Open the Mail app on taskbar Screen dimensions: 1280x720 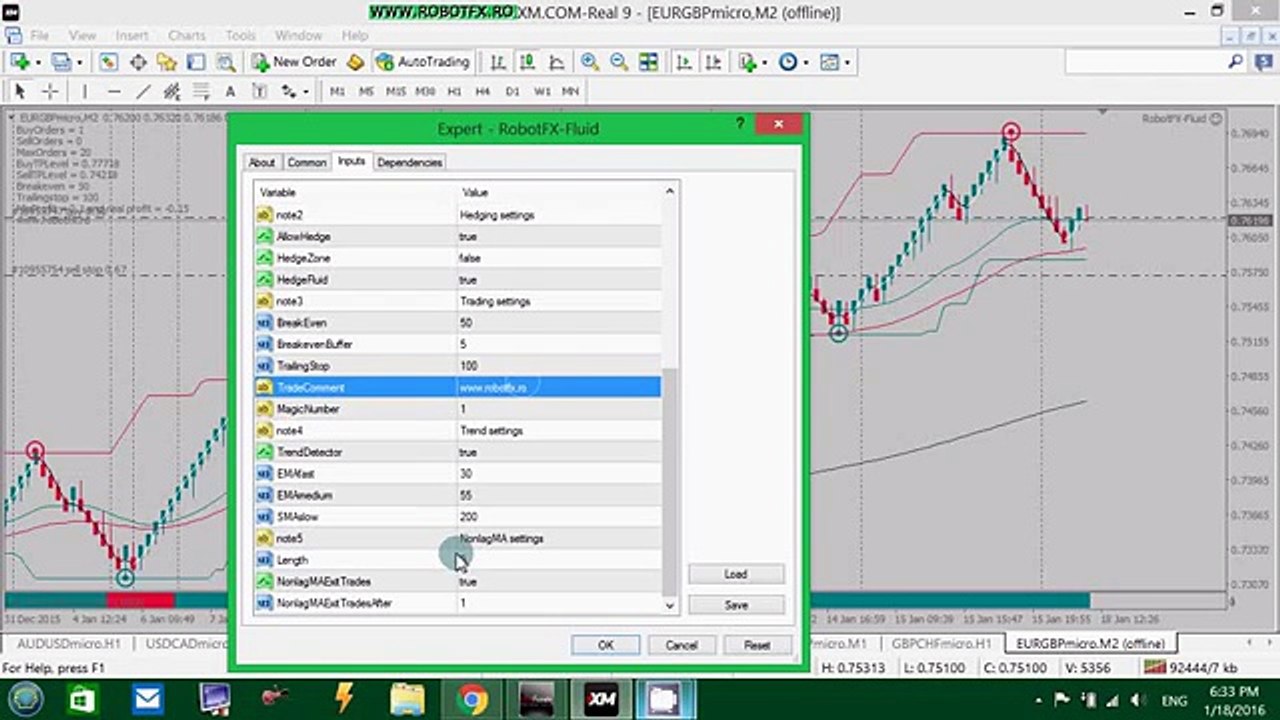click(x=148, y=698)
